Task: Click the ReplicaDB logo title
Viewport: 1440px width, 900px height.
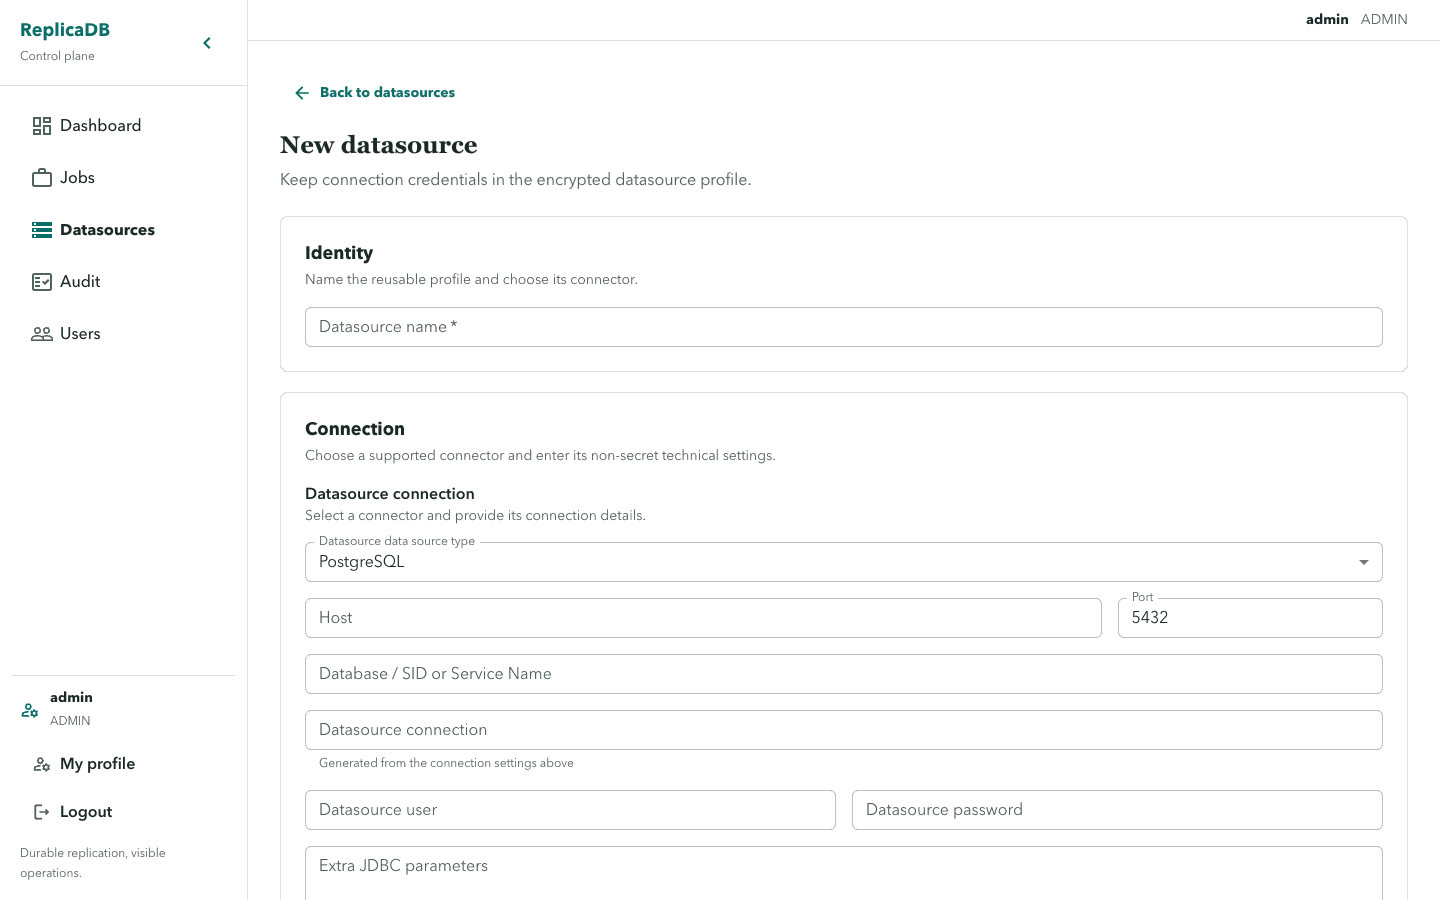Action: [65, 30]
